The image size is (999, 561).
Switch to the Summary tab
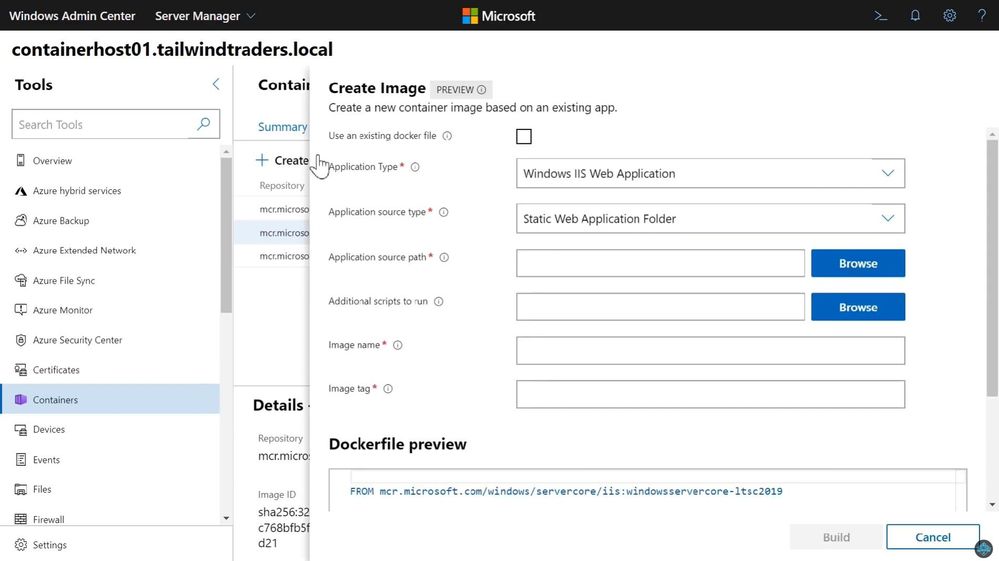coord(282,127)
